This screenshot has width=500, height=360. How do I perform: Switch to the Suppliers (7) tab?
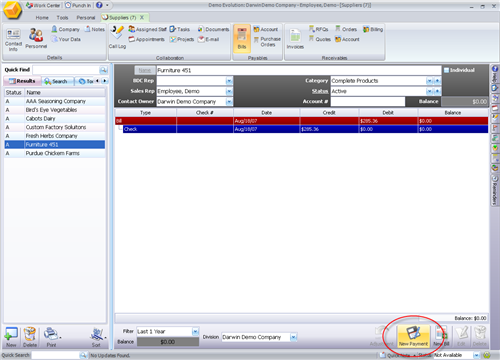(122, 17)
